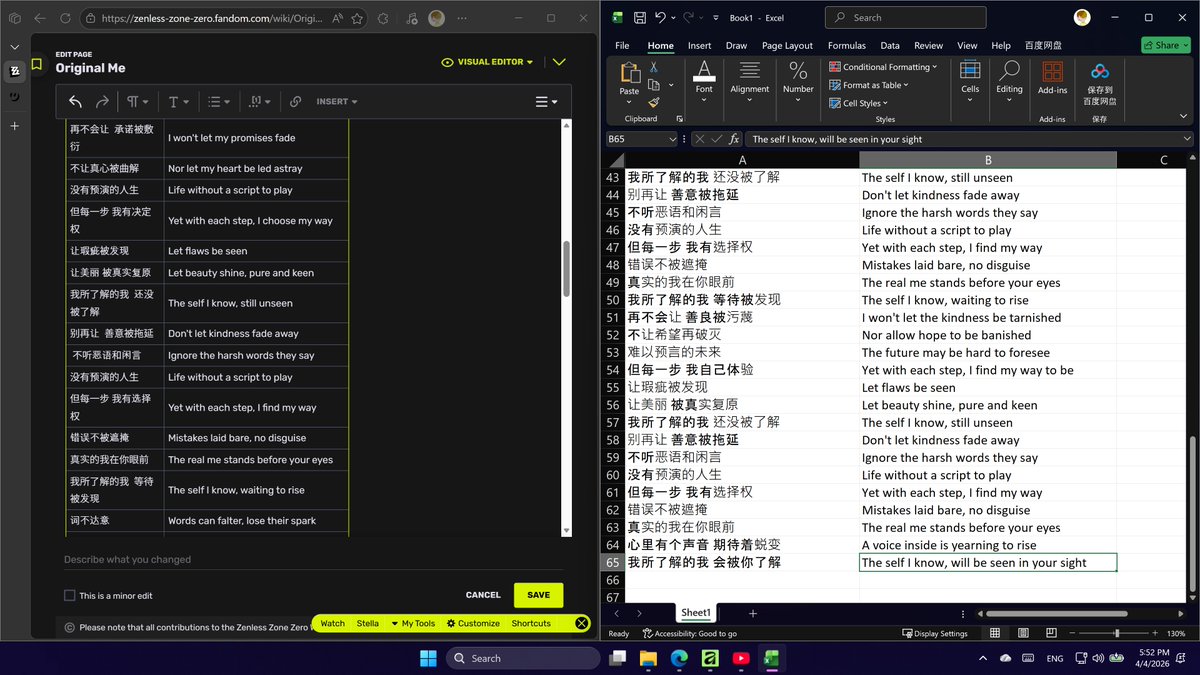This screenshot has width=1200, height=675.
Task: Open the INSERT menu in wiki editor
Action: [336, 102]
